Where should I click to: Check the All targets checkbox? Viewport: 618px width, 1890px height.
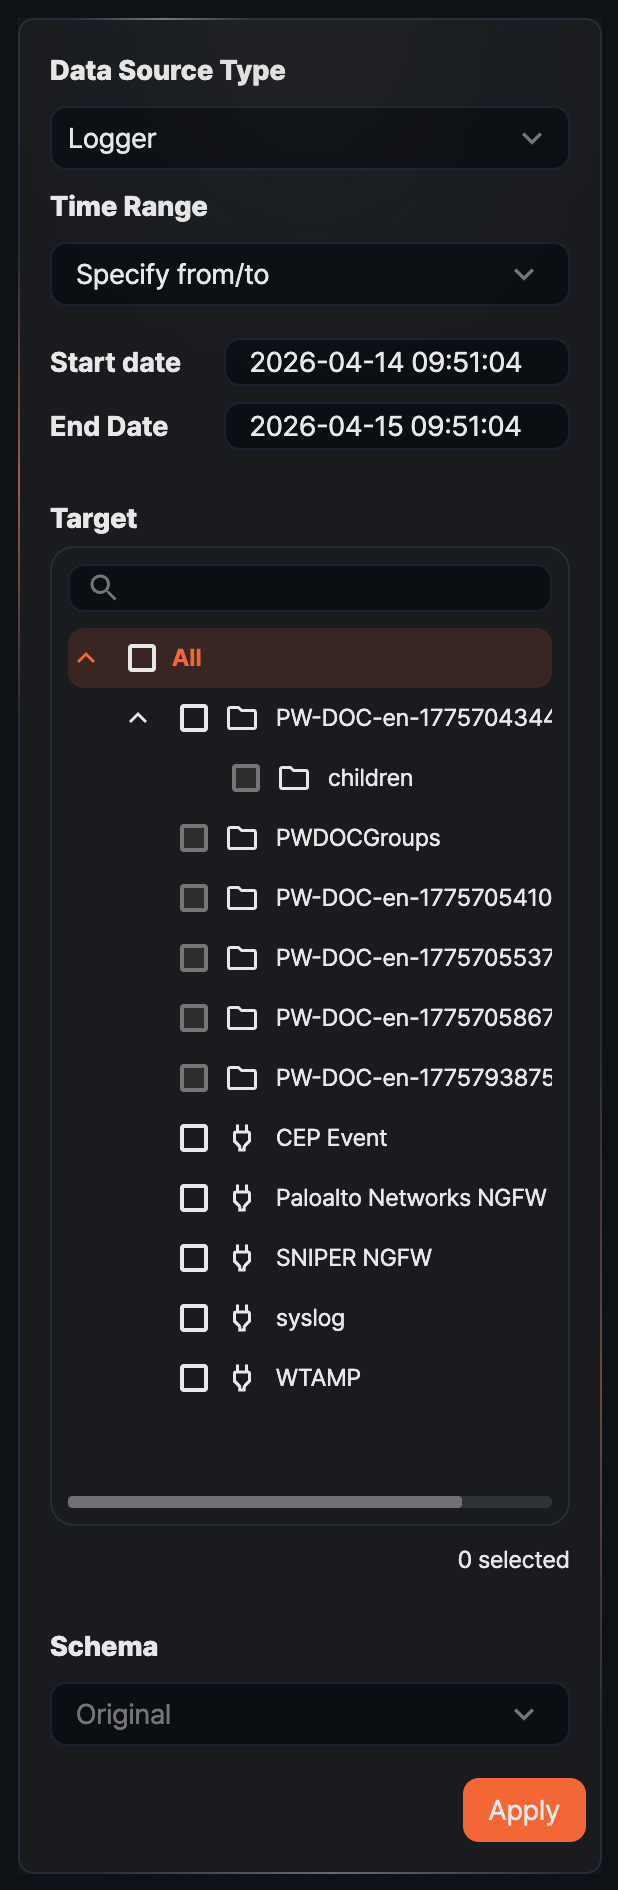142,658
